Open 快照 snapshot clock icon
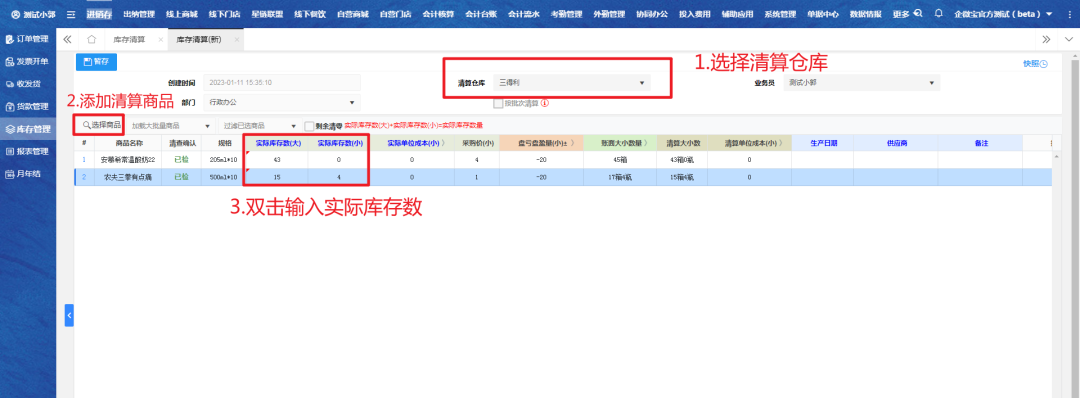The width and height of the screenshot is (1080, 398). [1035, 64]
